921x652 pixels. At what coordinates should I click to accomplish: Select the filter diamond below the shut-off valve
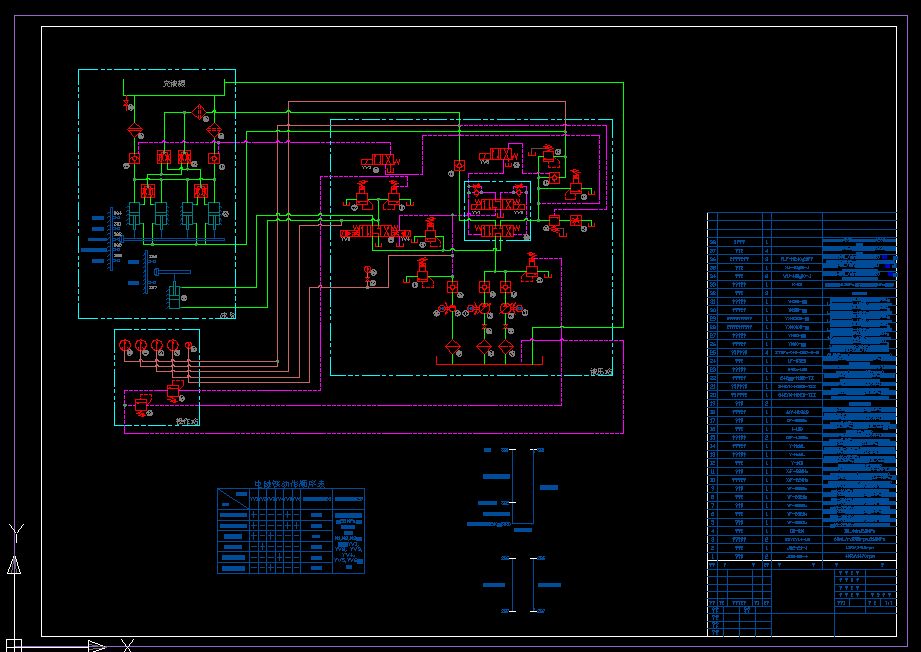pyautogui.click(x=135, y=130)
